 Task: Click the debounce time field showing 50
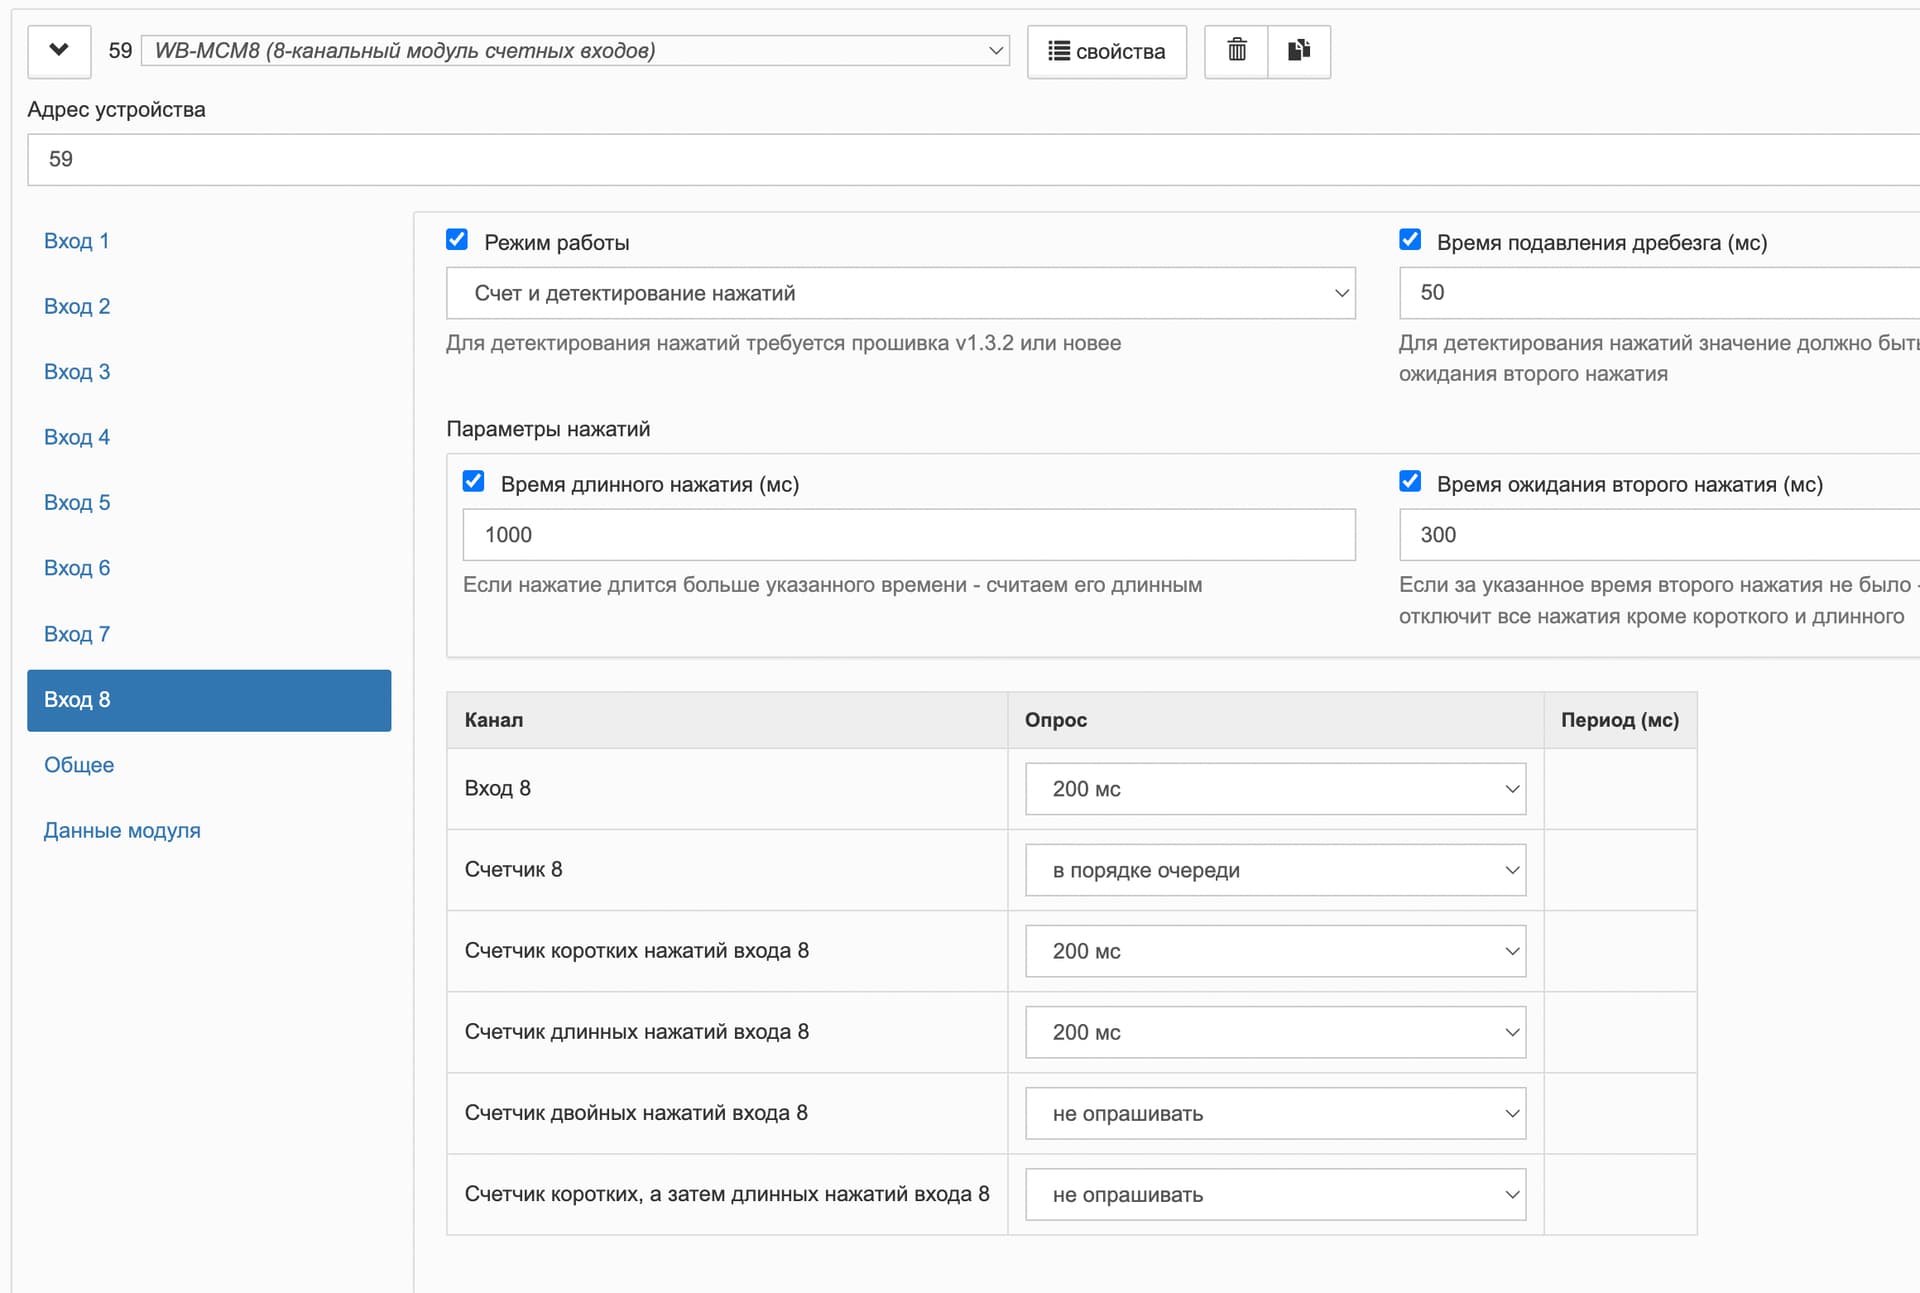coord(1659,293)
